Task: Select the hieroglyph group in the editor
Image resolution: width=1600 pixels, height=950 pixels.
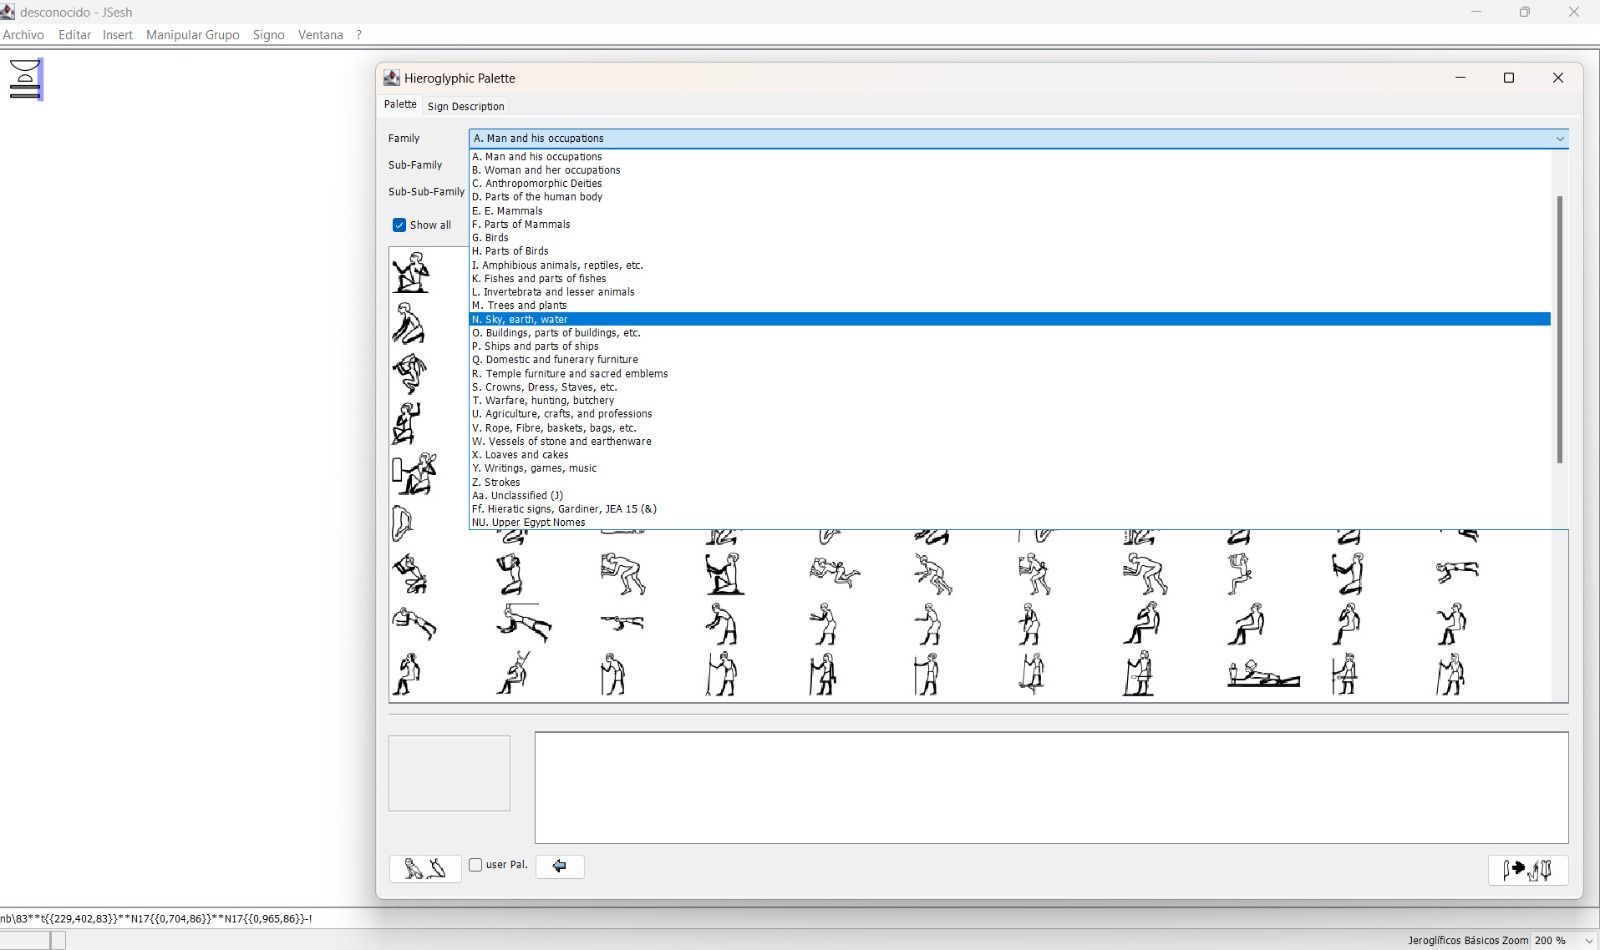Action: [26, 79]
